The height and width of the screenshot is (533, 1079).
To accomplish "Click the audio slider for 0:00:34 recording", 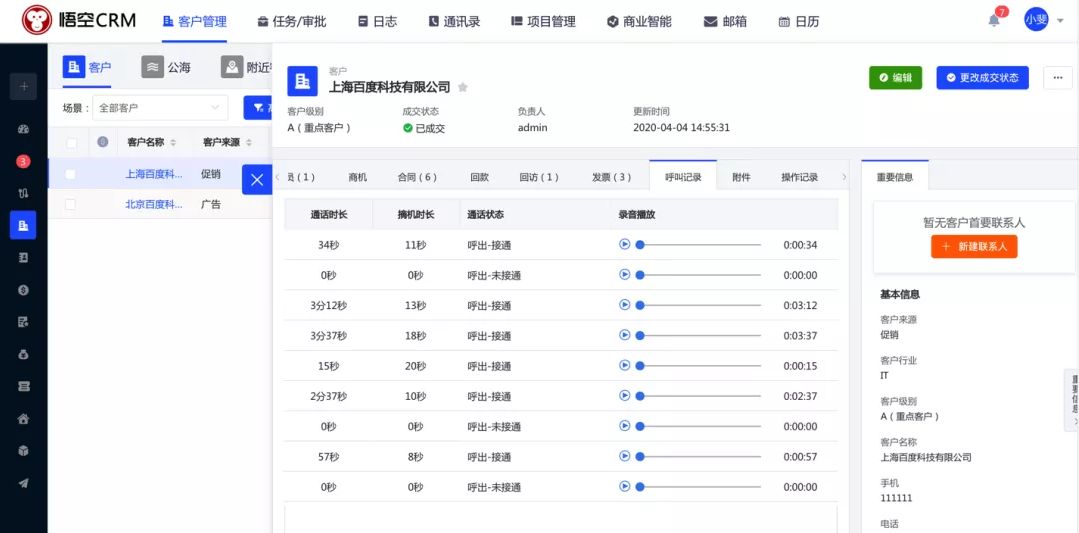I will pos(698,244).
